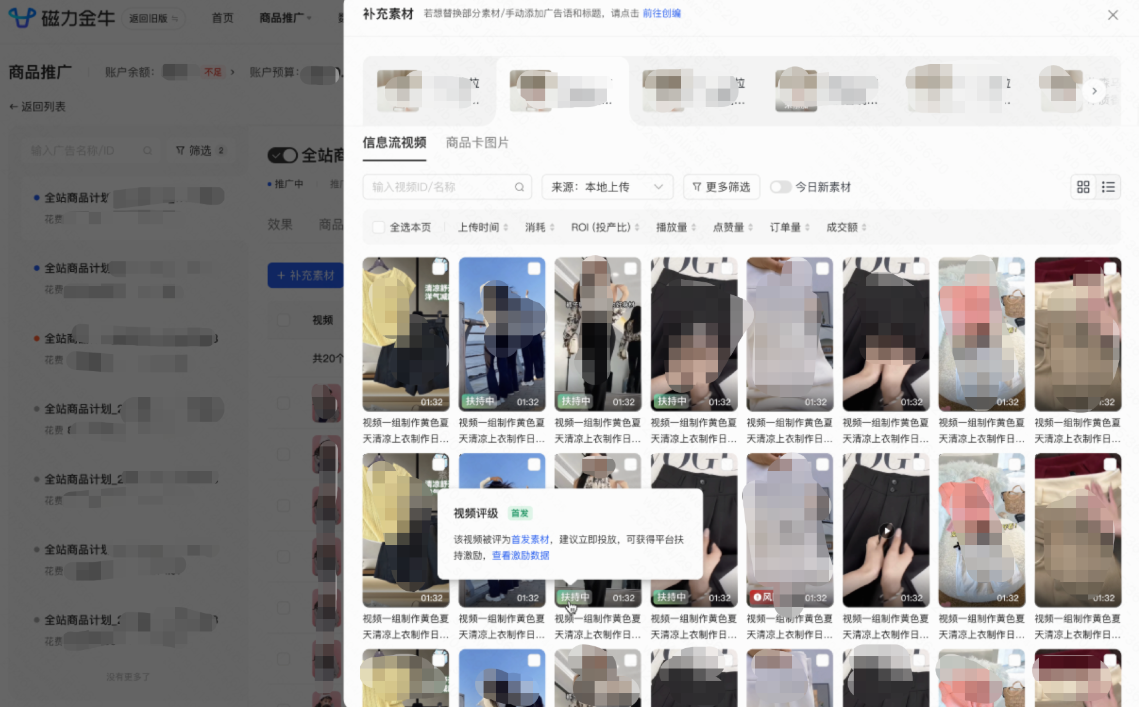Open the 来源: 本地上传 dropdown

click(607, 187)
